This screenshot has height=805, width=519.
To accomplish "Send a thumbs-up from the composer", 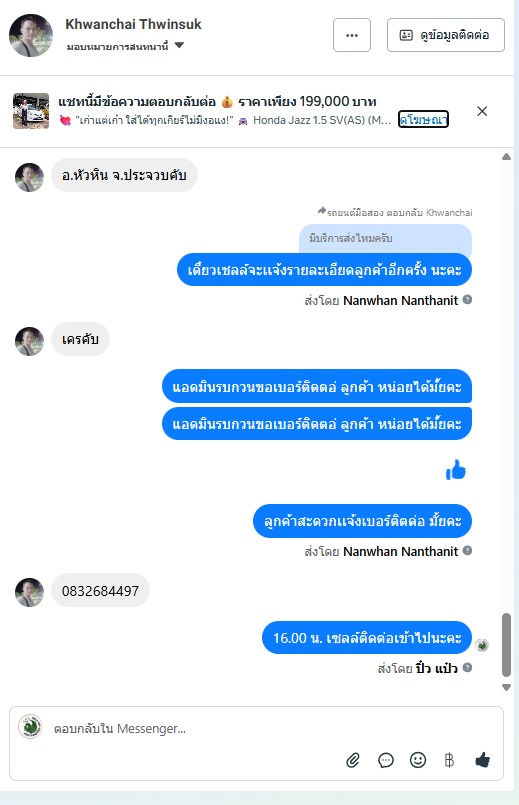I will (x=483, y=760).
